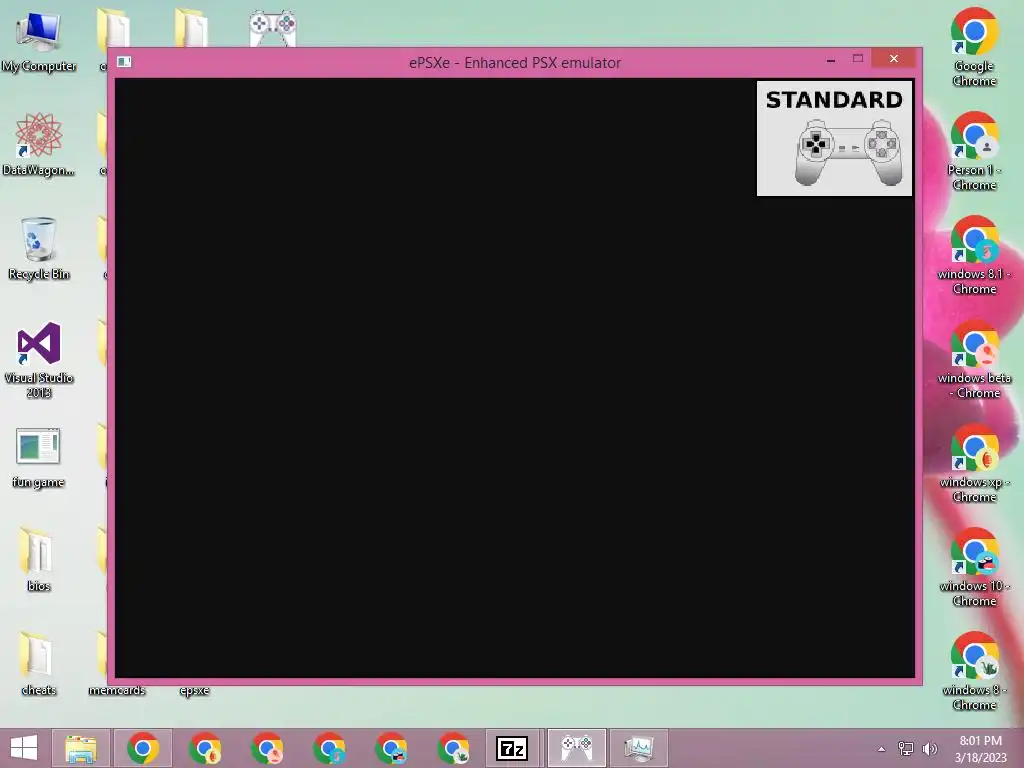Open plain Google Chrome on the taskbar
1024x768 pixels.
pyautogui.click(x=143, y=748)
